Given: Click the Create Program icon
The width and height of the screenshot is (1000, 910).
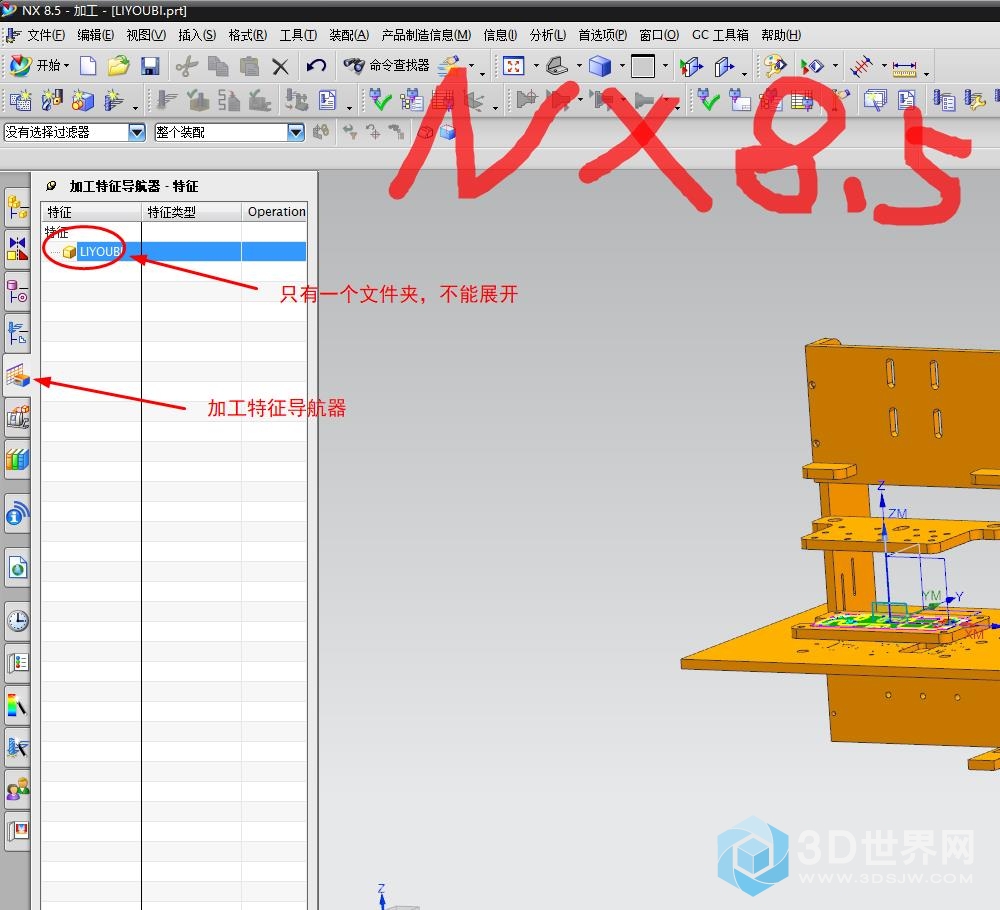Looking at the screenshot, I should click(x=20, y=100).
